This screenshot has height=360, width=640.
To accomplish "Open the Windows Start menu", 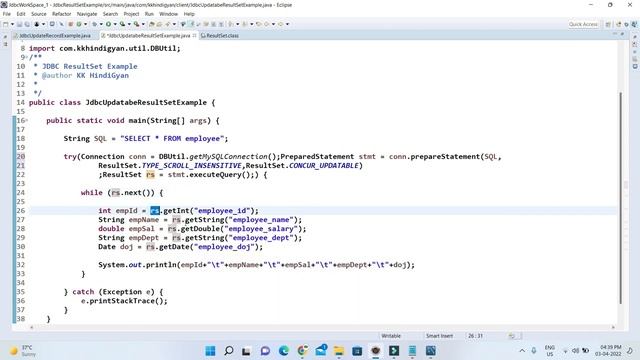I will [x=210, y=351].
